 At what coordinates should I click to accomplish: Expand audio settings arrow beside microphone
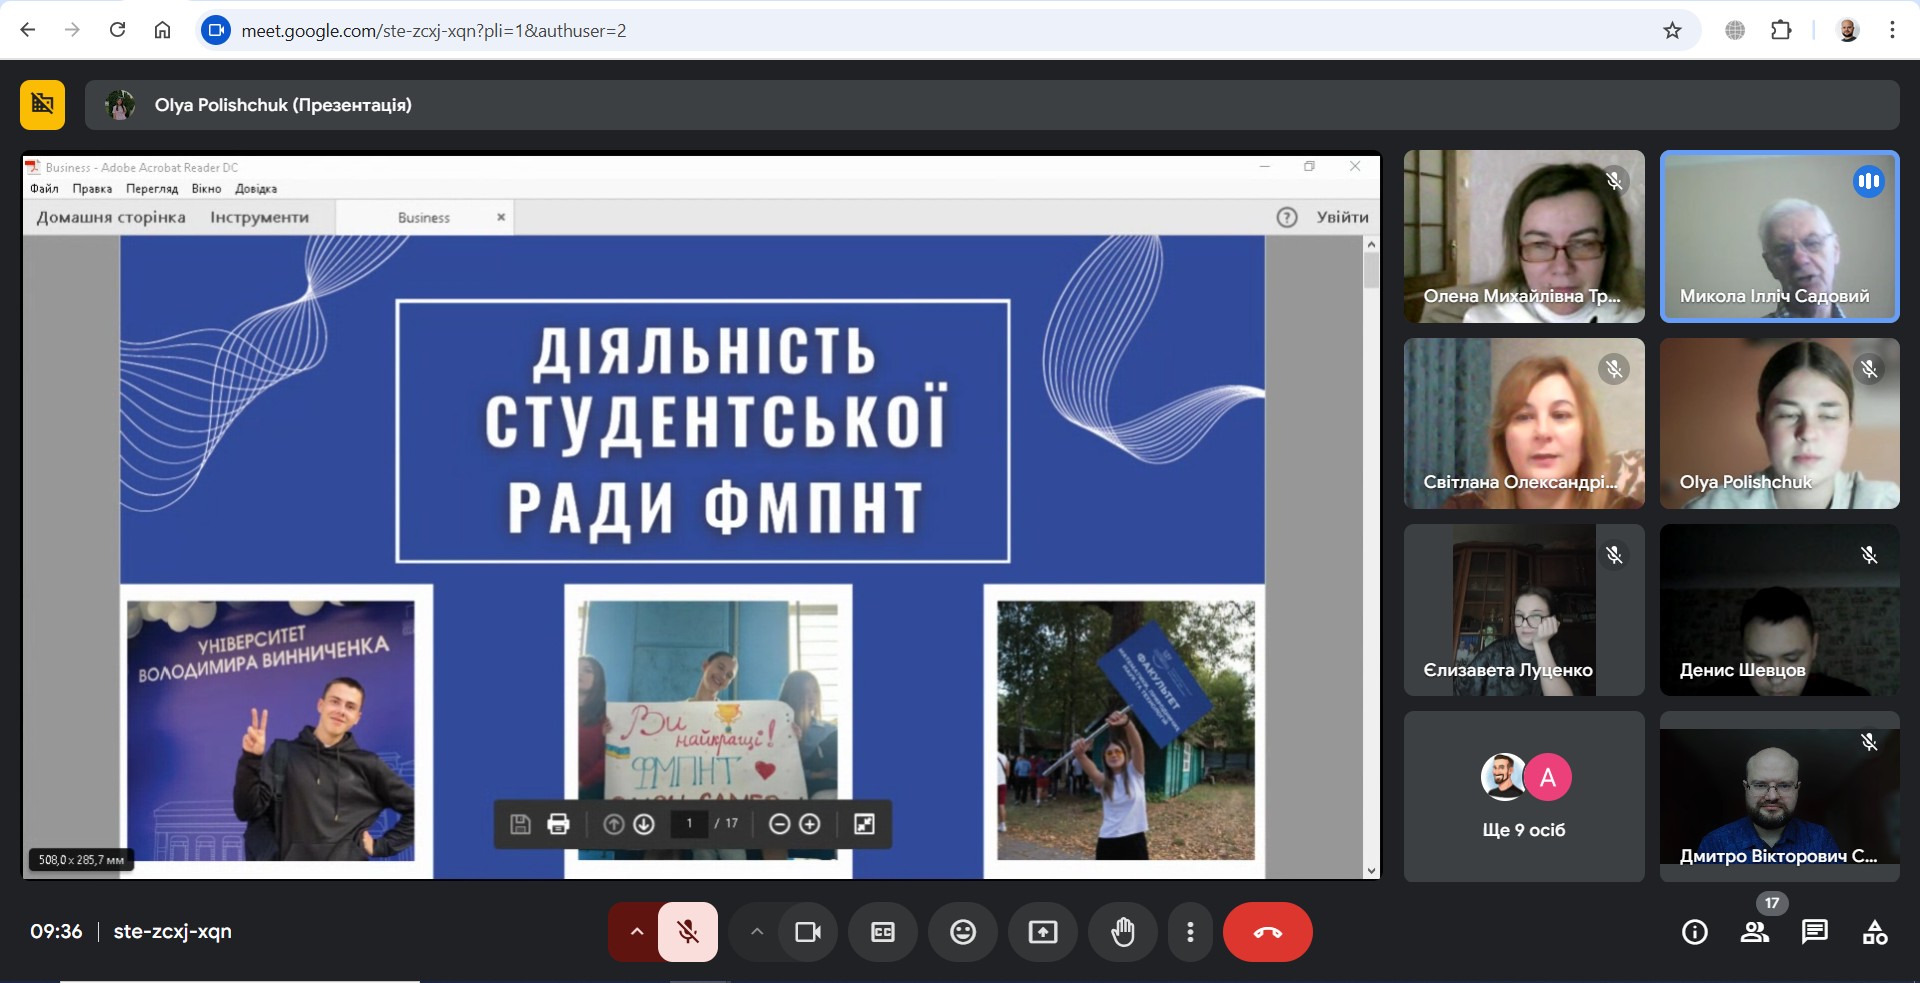[636, 932]
